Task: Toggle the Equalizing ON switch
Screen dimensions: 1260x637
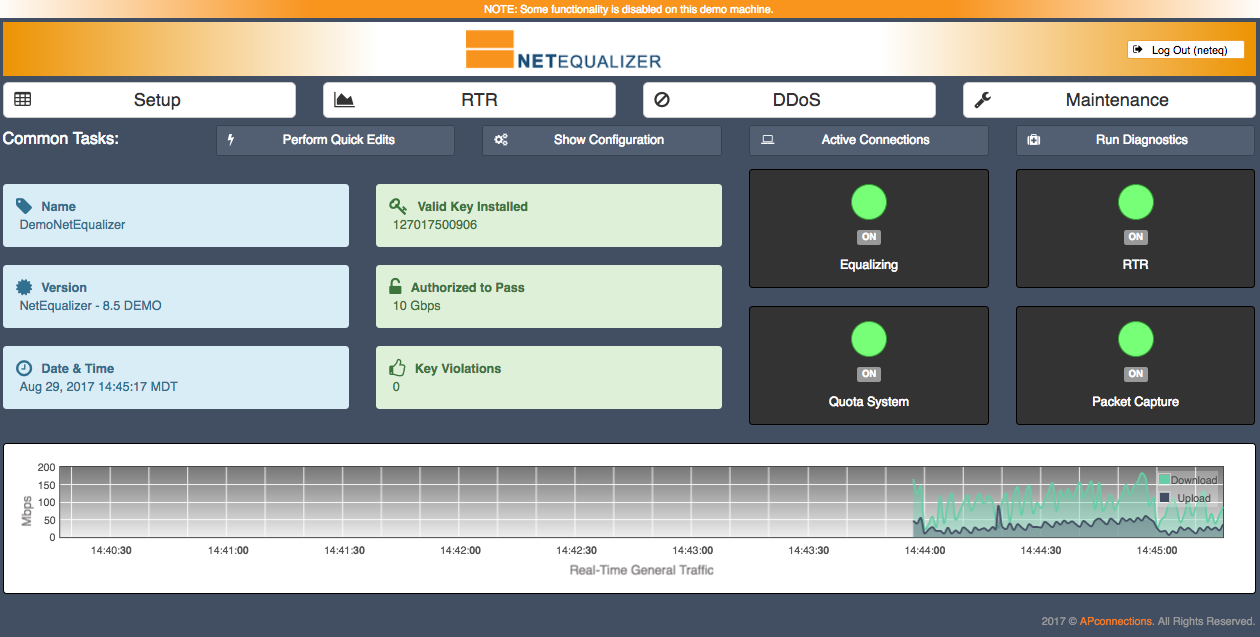Action: tap(869, 237)
